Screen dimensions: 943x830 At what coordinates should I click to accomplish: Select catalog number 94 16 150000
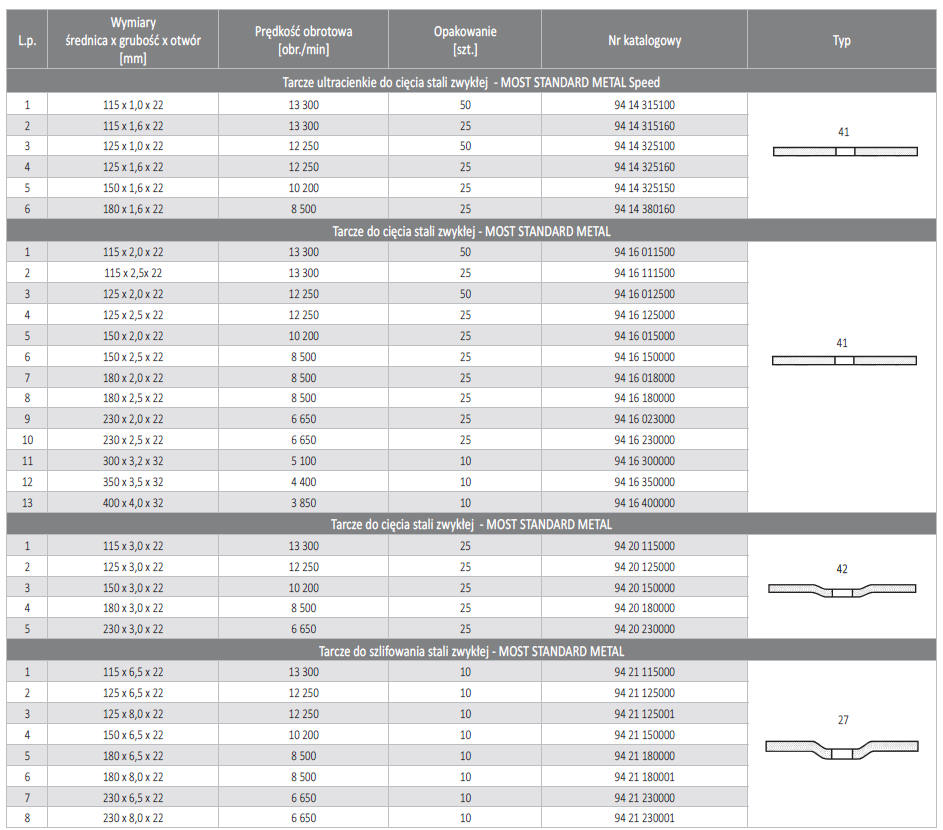[x=644, y=357]
